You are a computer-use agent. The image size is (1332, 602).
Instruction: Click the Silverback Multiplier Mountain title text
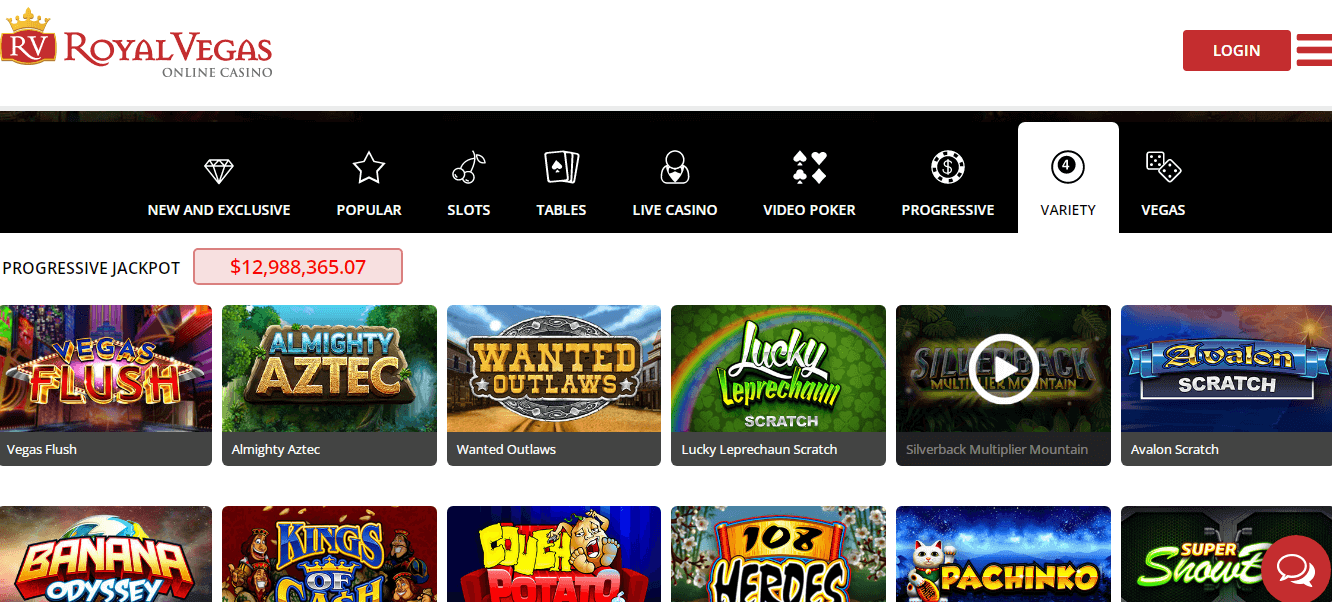pyautogui.click(x=997, y=449)
